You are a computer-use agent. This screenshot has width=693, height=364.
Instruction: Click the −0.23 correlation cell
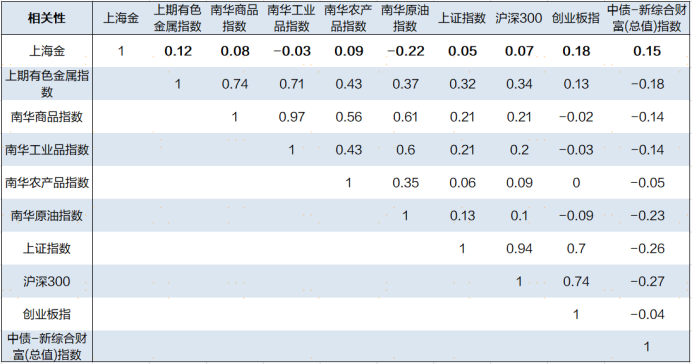pos(647,216)
